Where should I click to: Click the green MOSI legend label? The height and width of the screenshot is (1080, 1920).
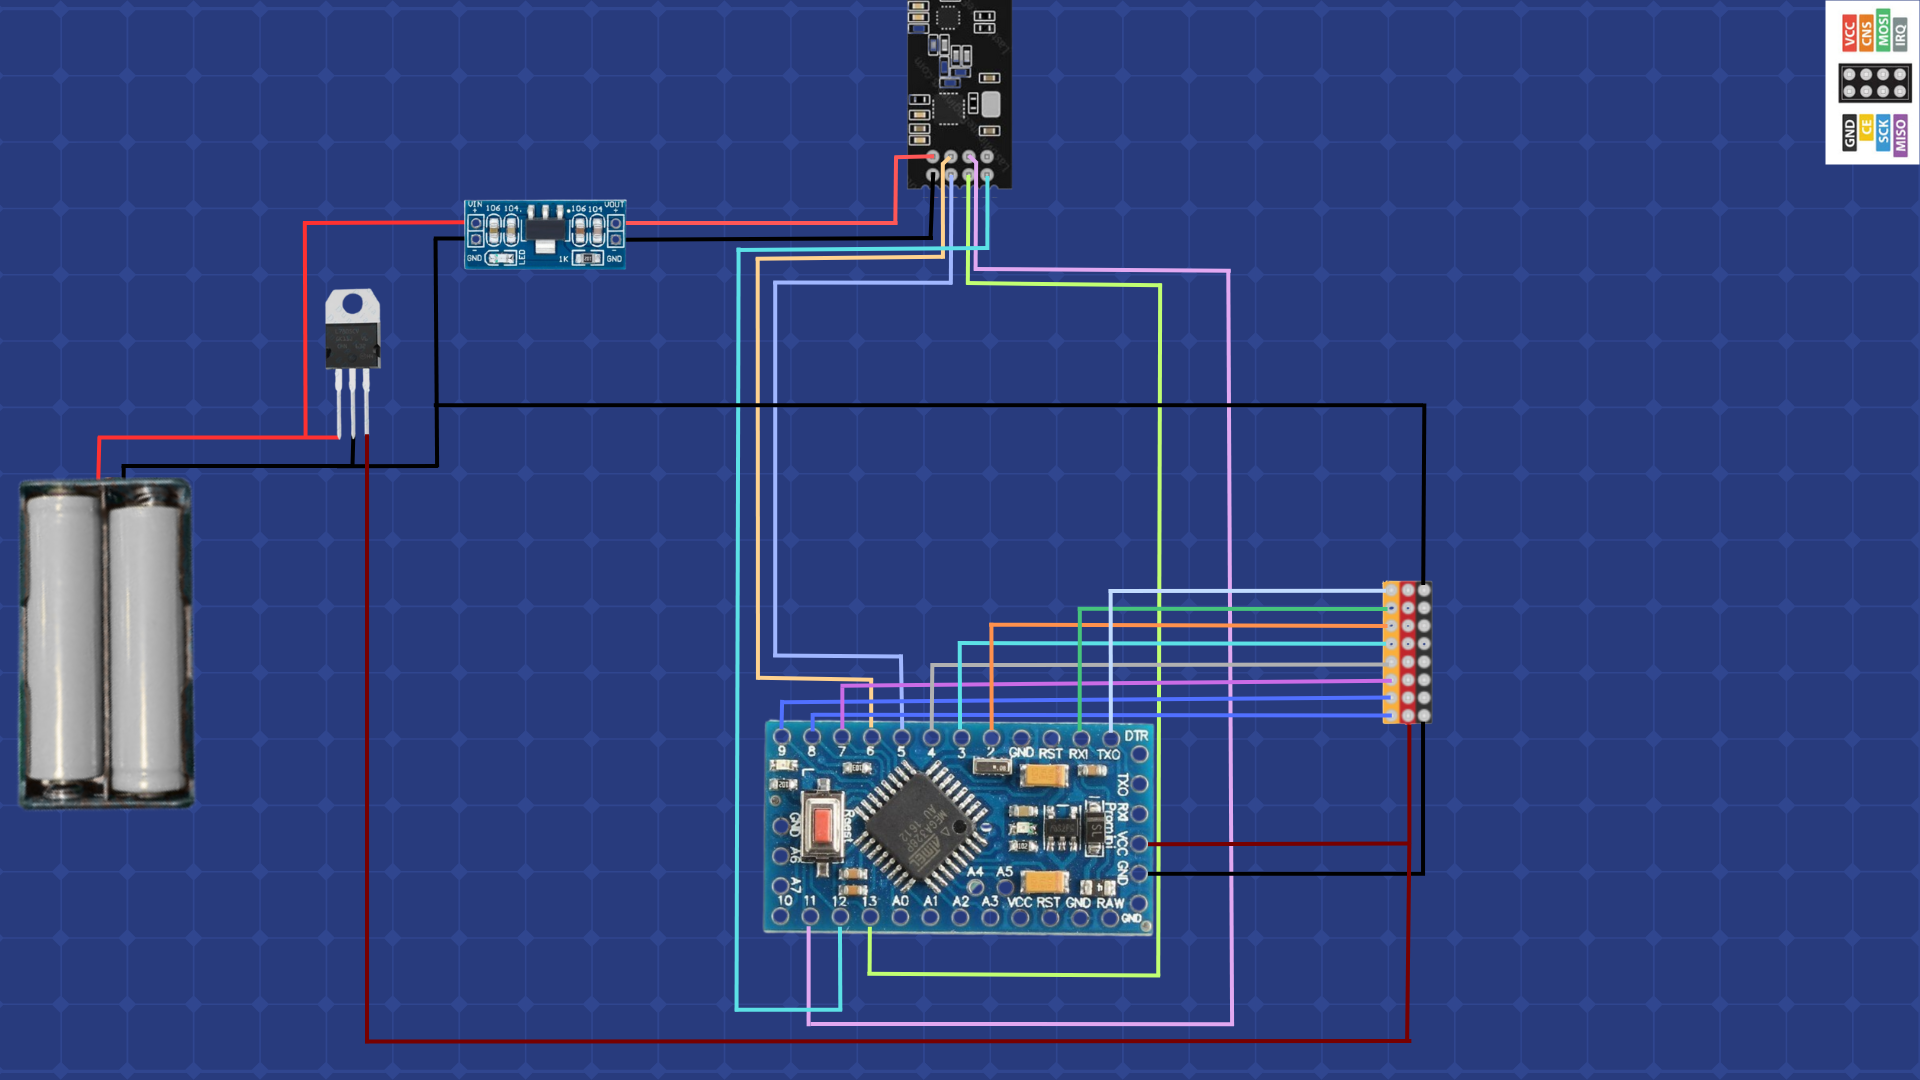pyautogui.click(x=1883, y=31)
